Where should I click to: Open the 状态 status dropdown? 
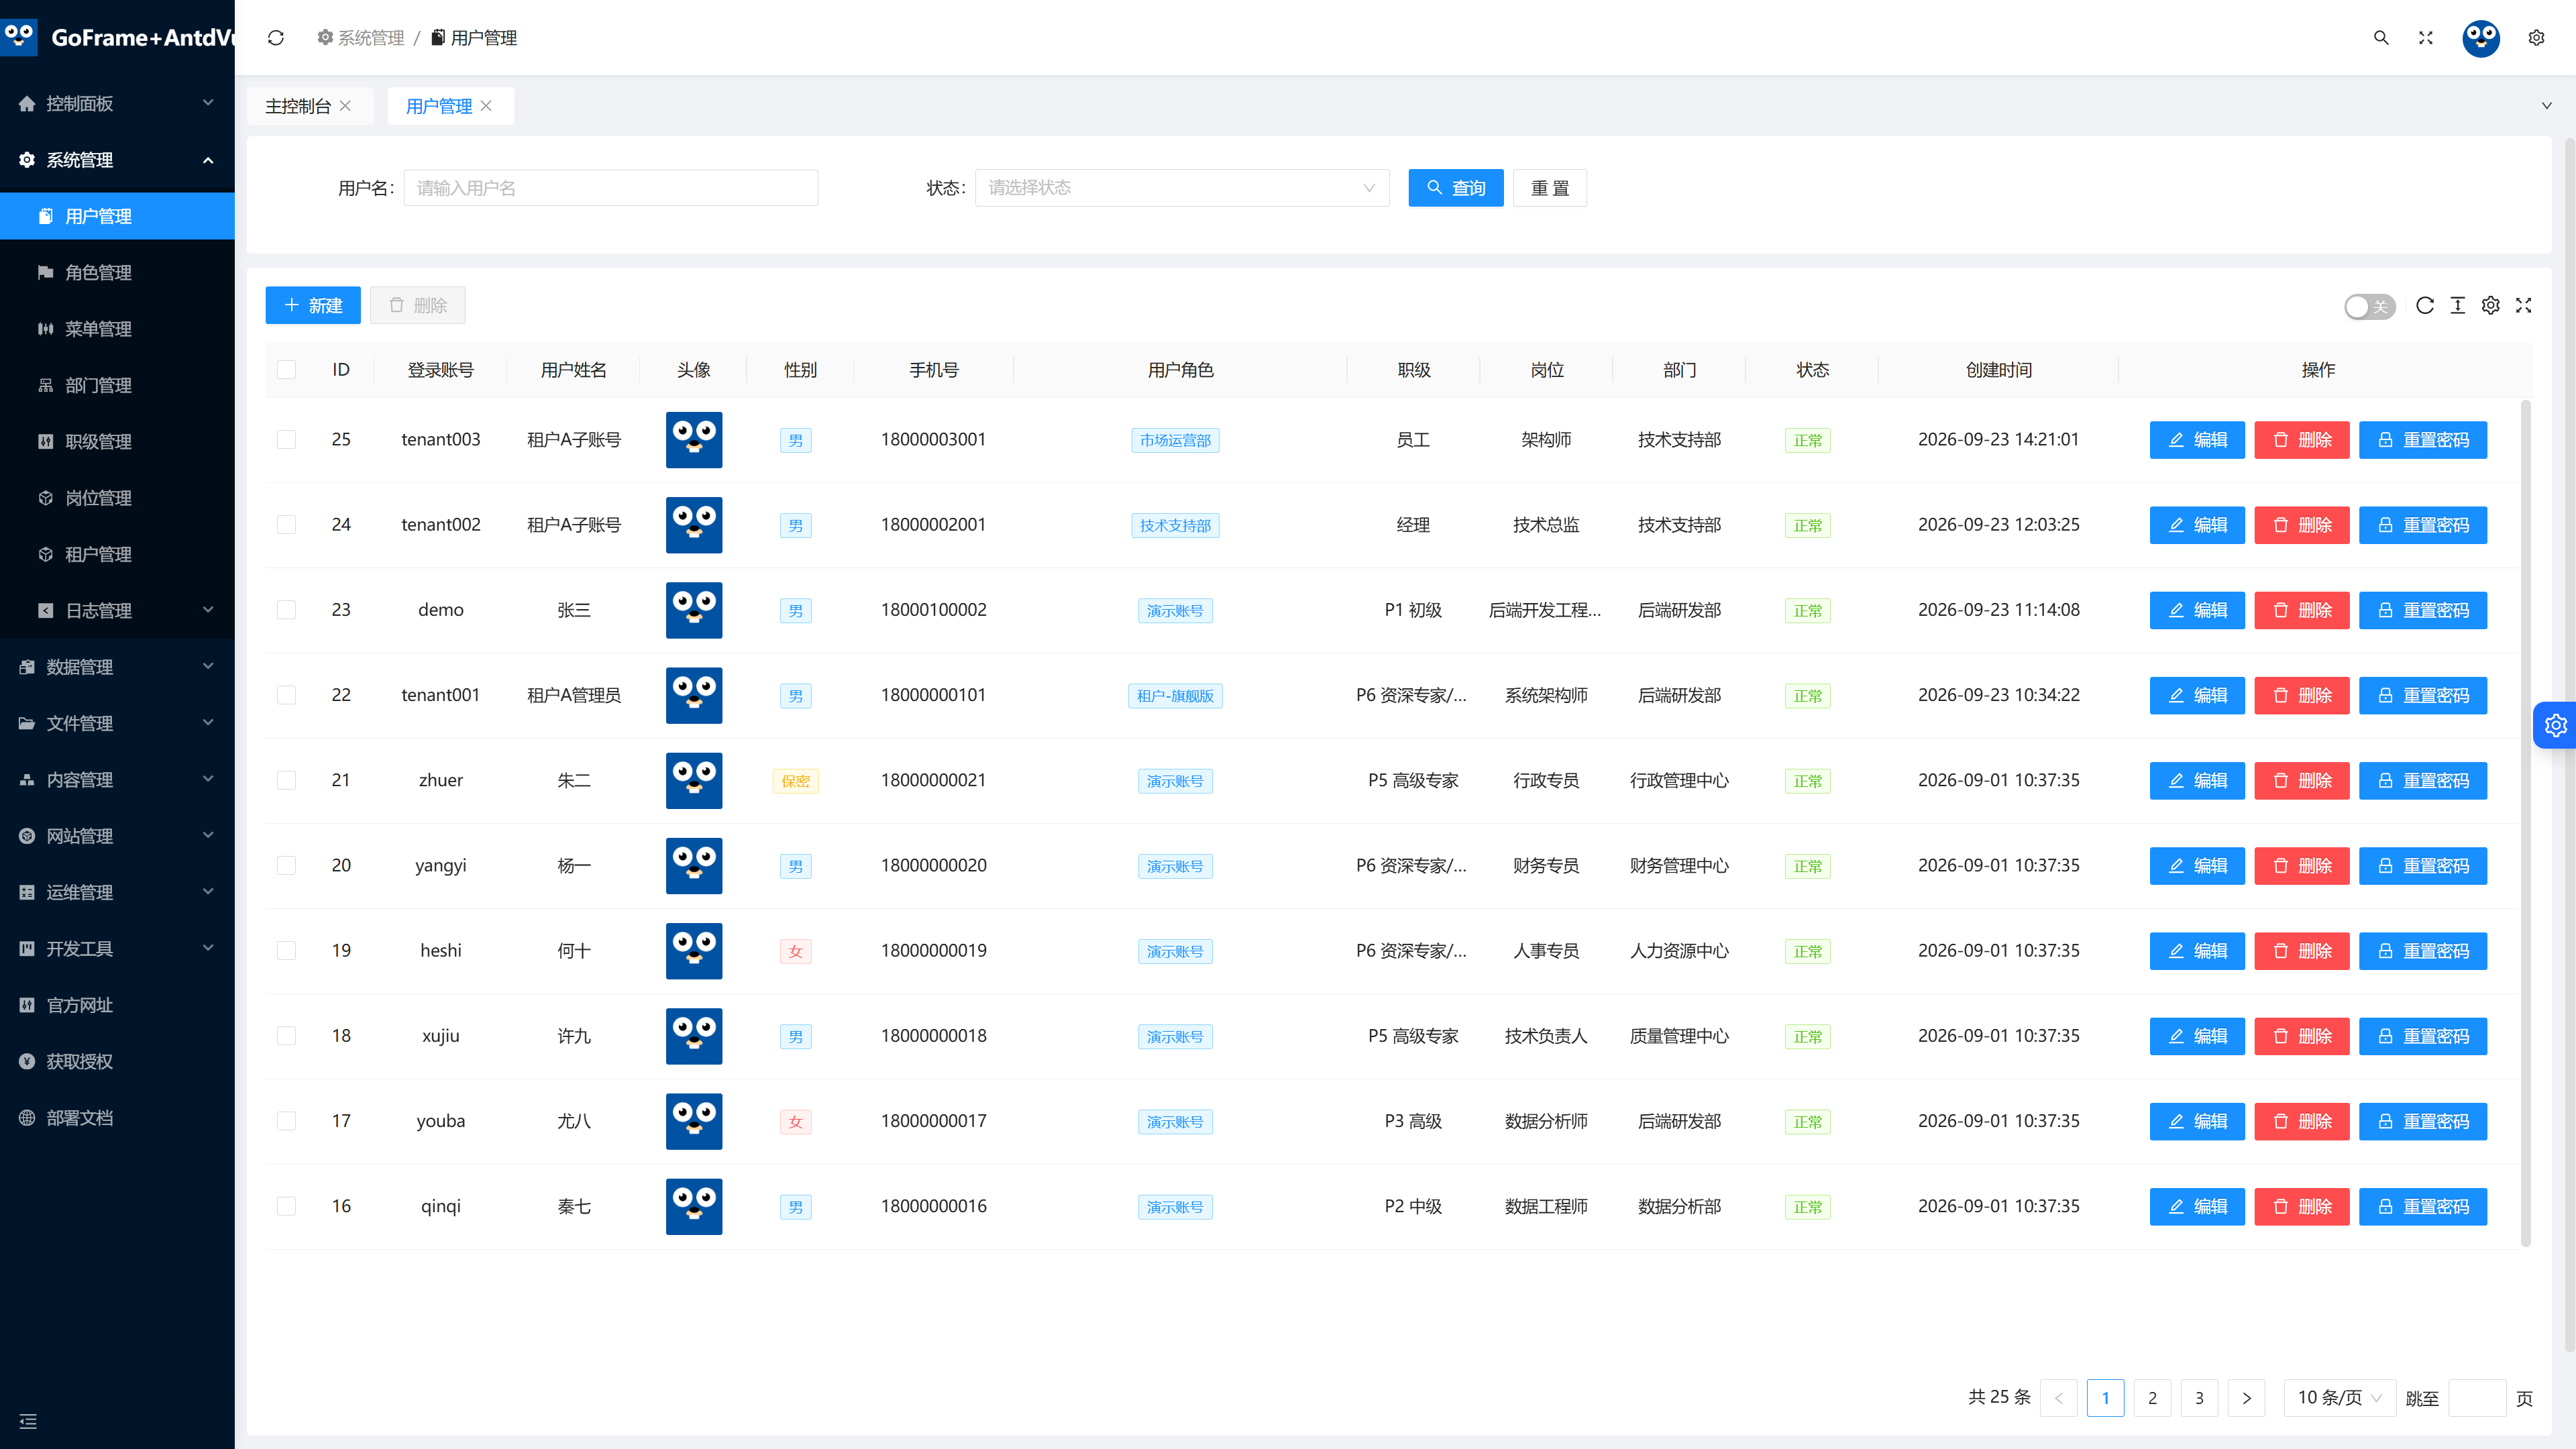coord(1182,188)
